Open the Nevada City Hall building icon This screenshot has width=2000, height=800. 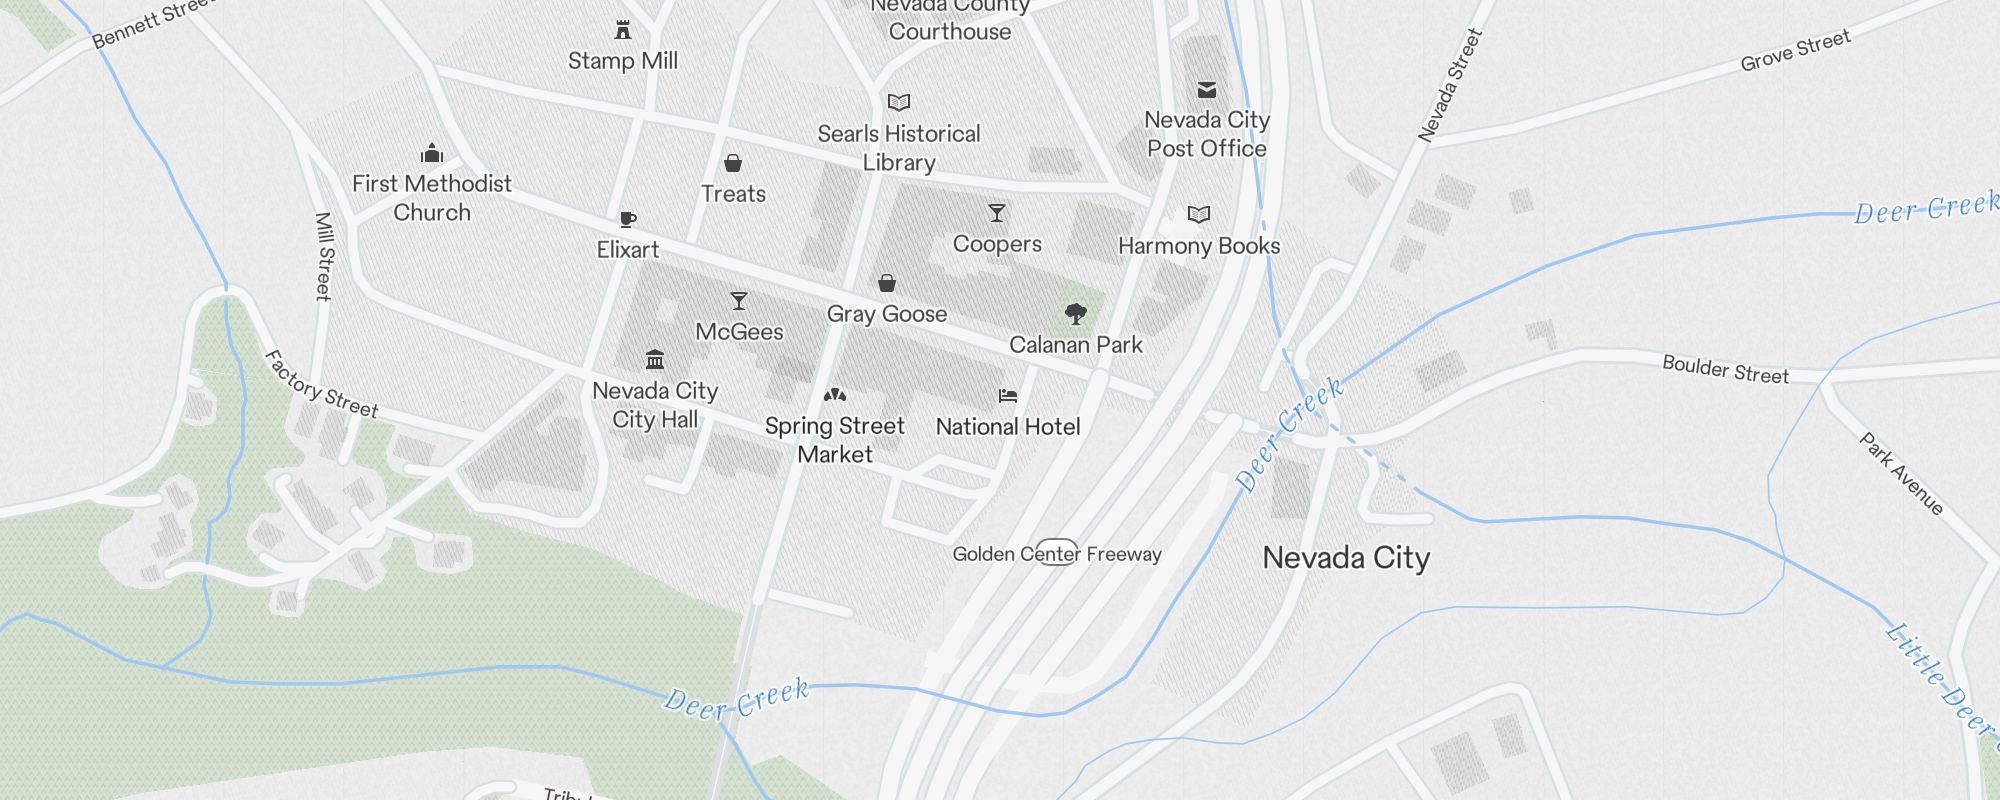click(655, 359)
